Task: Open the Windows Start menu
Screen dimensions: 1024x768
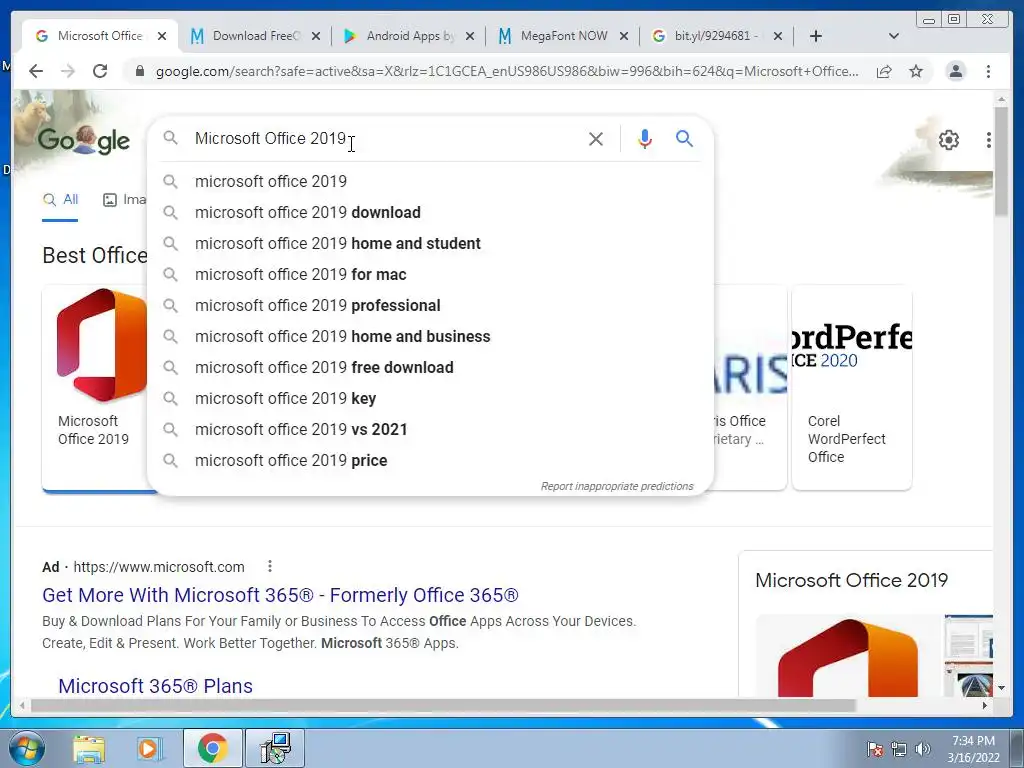Action: click(x=26, y=748)
